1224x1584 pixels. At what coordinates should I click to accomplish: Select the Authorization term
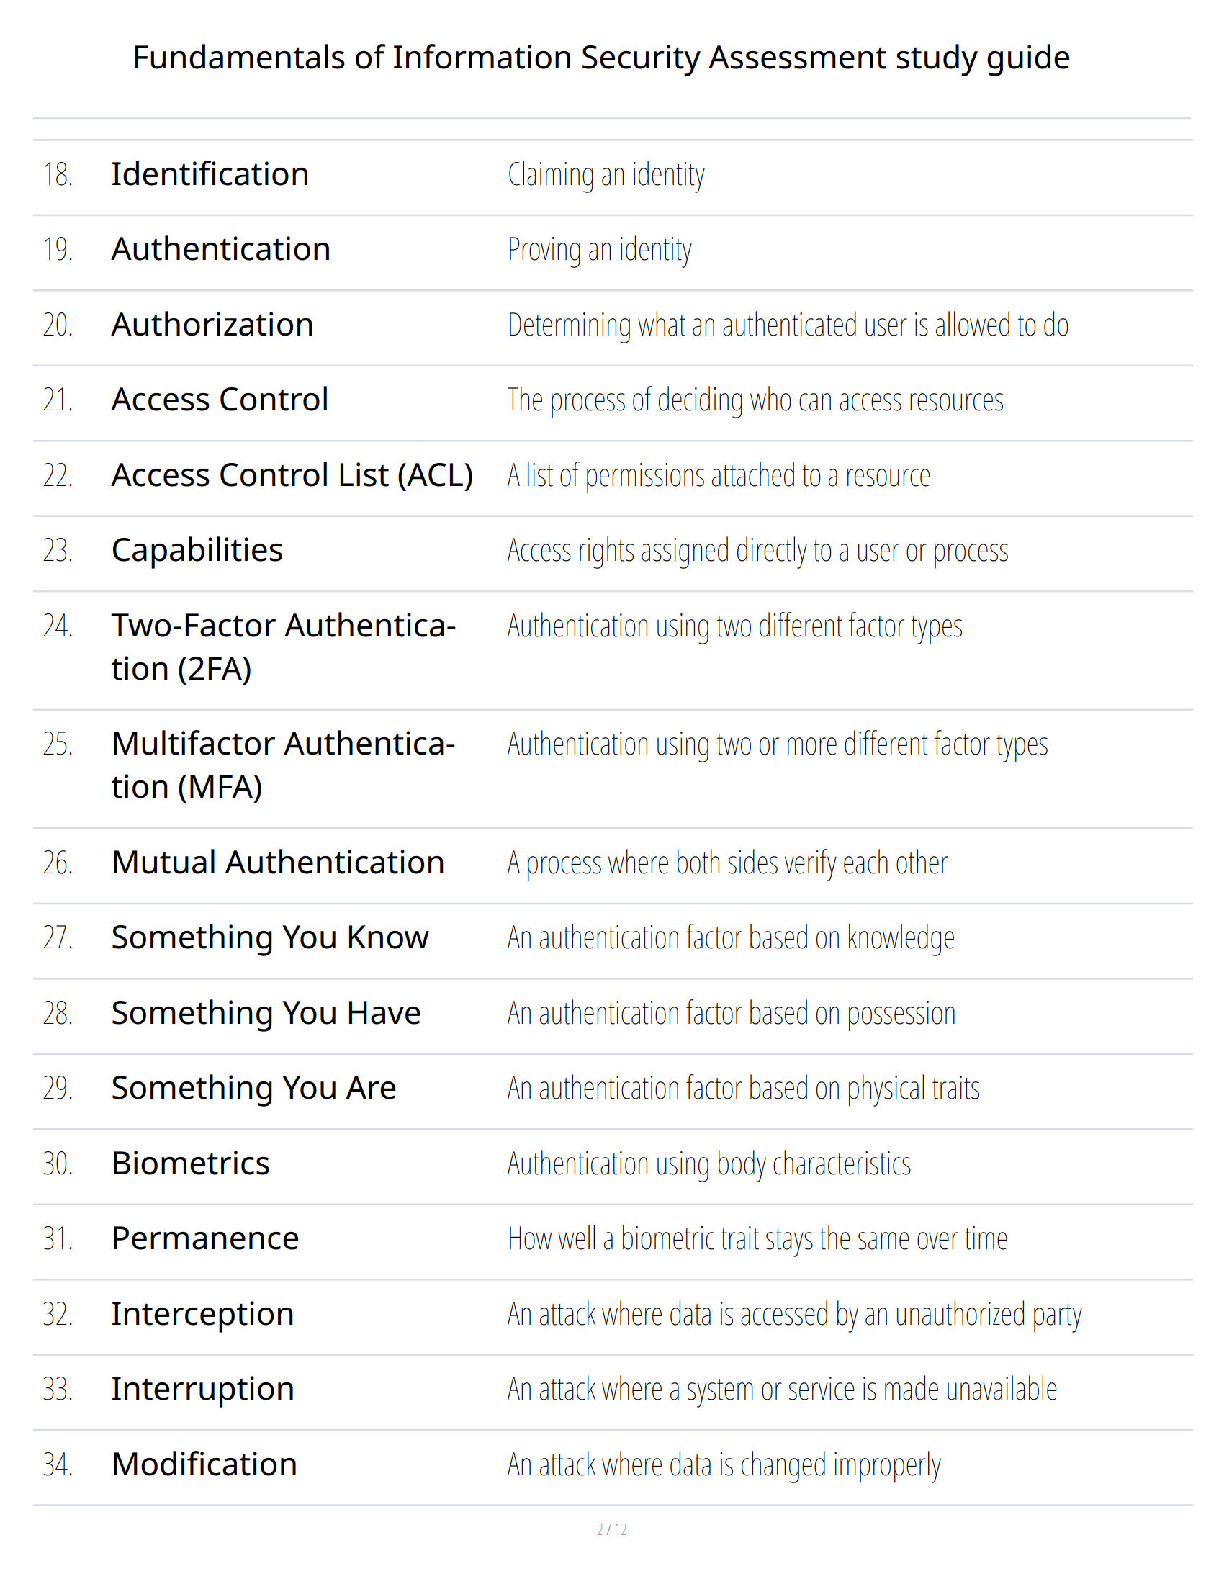tap(212, 325)
